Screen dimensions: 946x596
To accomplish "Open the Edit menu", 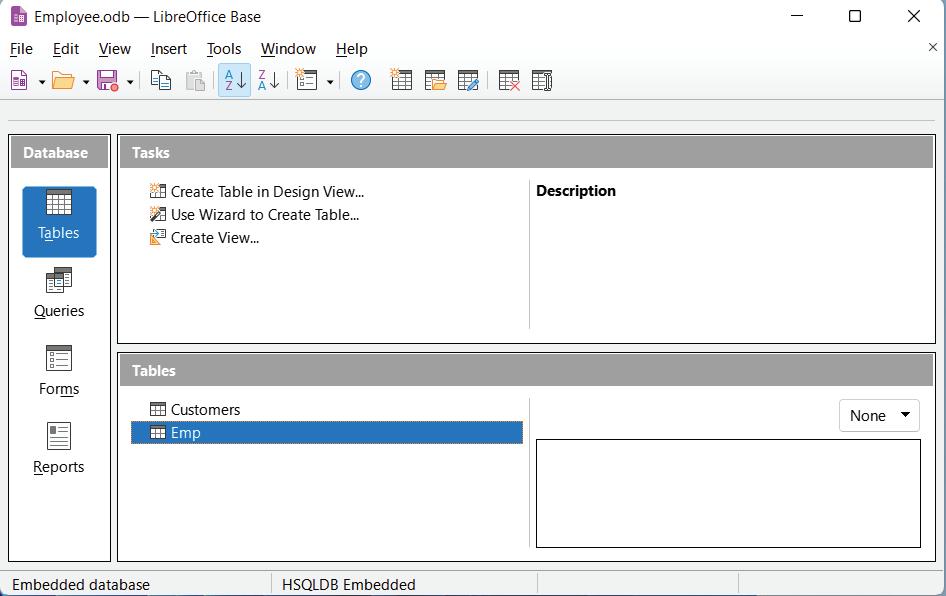I will tap(66, 49).
